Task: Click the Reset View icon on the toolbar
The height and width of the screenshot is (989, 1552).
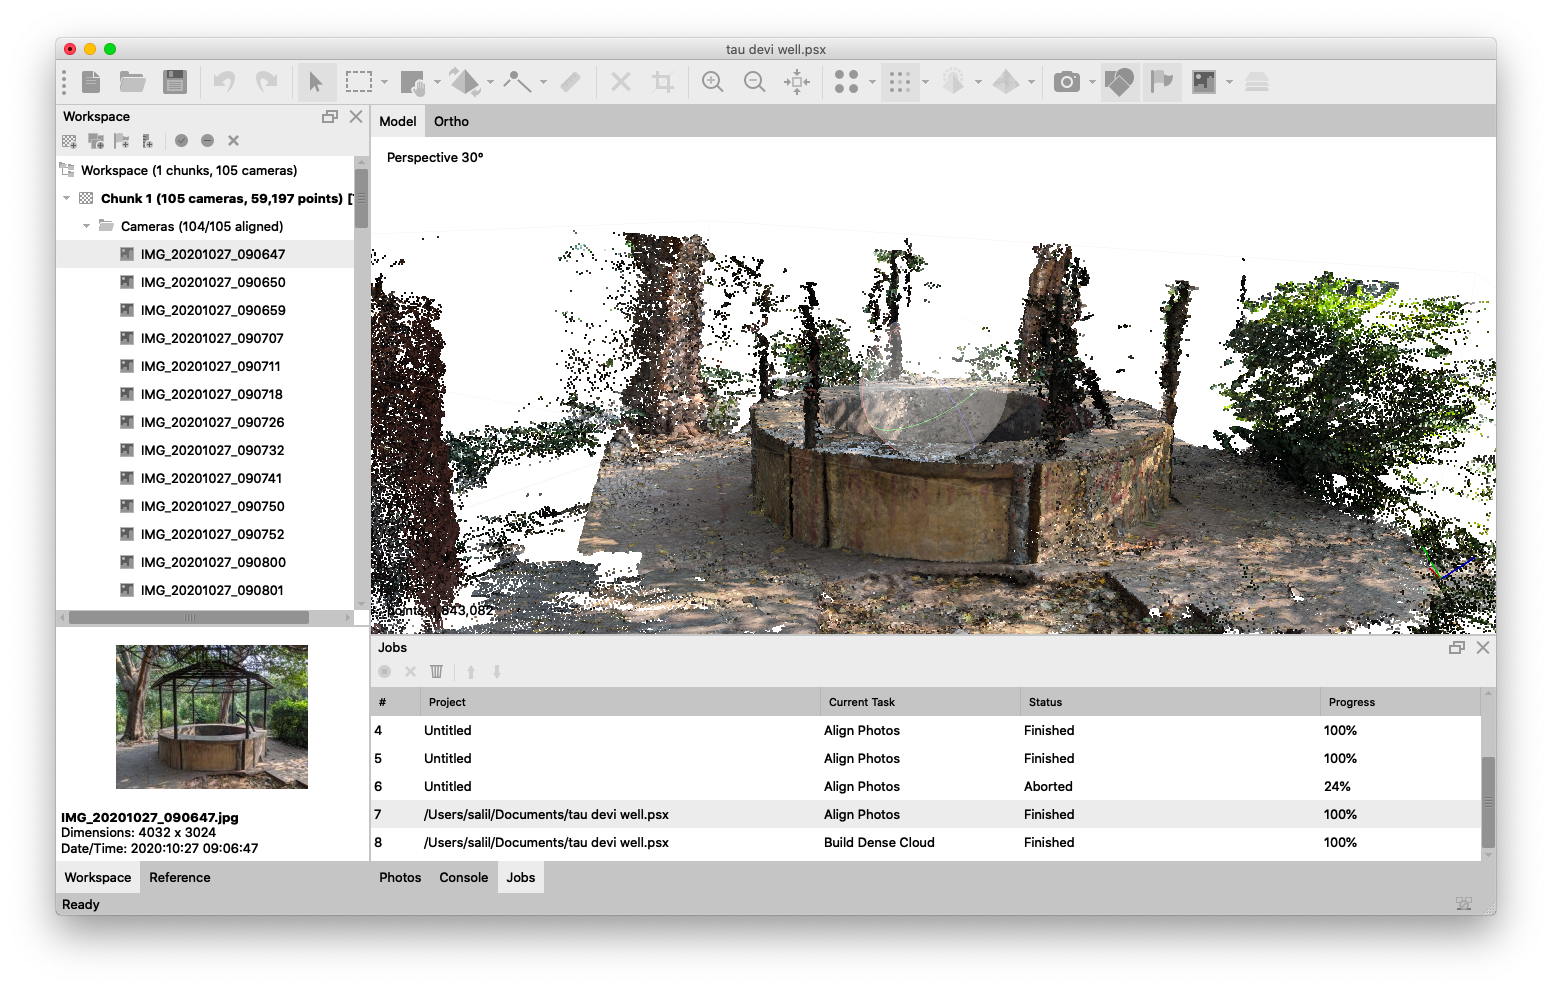Action: [x=795, y=82]
